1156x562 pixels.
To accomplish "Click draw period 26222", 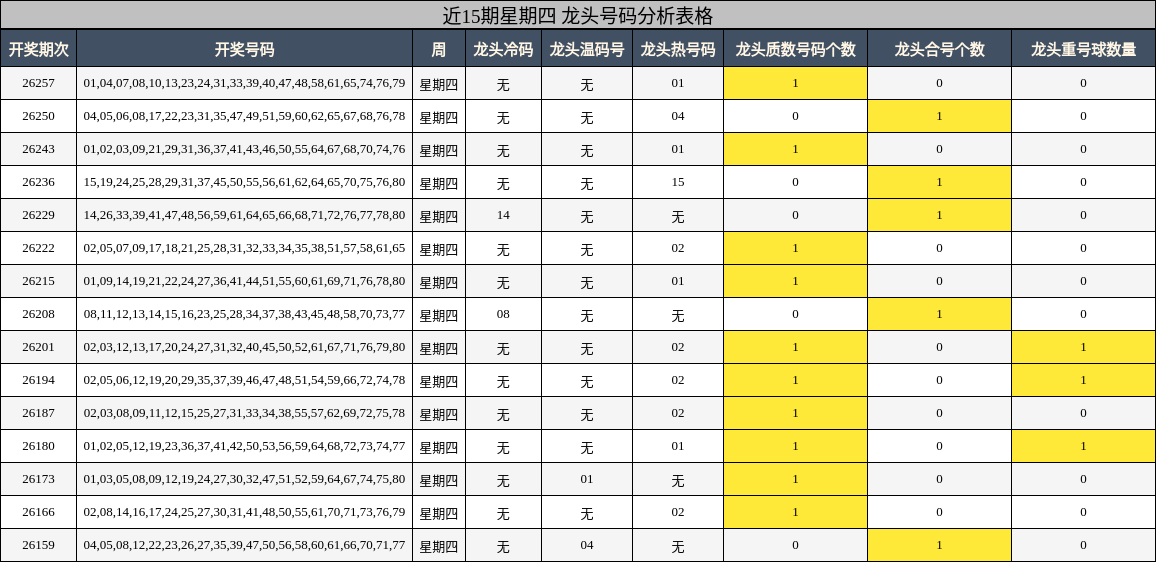I will coord(38,249).
